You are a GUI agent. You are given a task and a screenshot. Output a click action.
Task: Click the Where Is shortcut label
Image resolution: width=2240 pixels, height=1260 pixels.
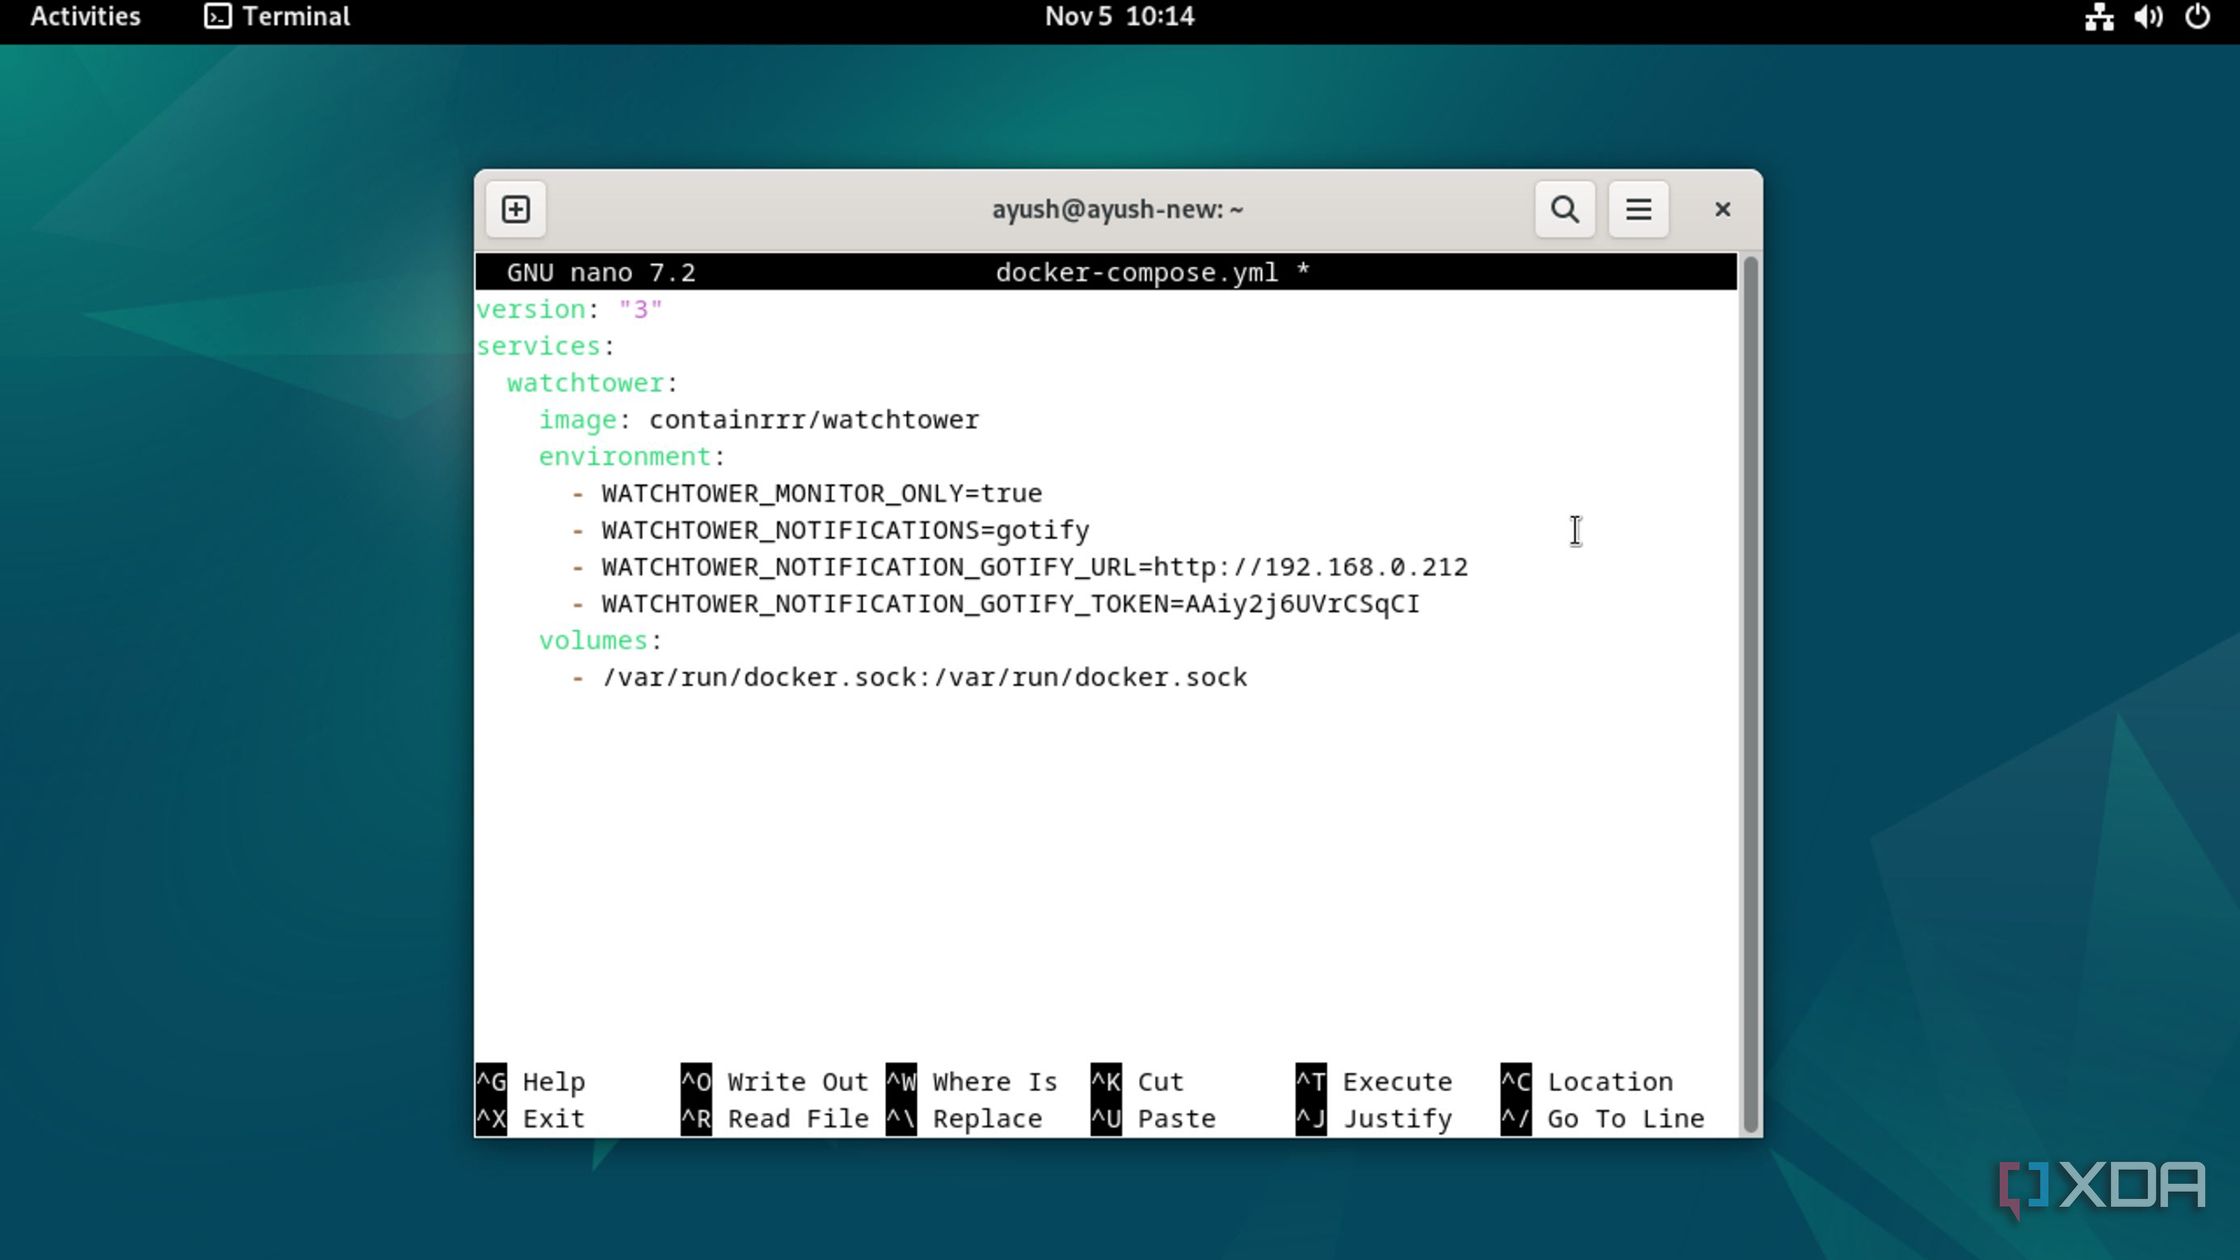click(x=994, y=1082)
